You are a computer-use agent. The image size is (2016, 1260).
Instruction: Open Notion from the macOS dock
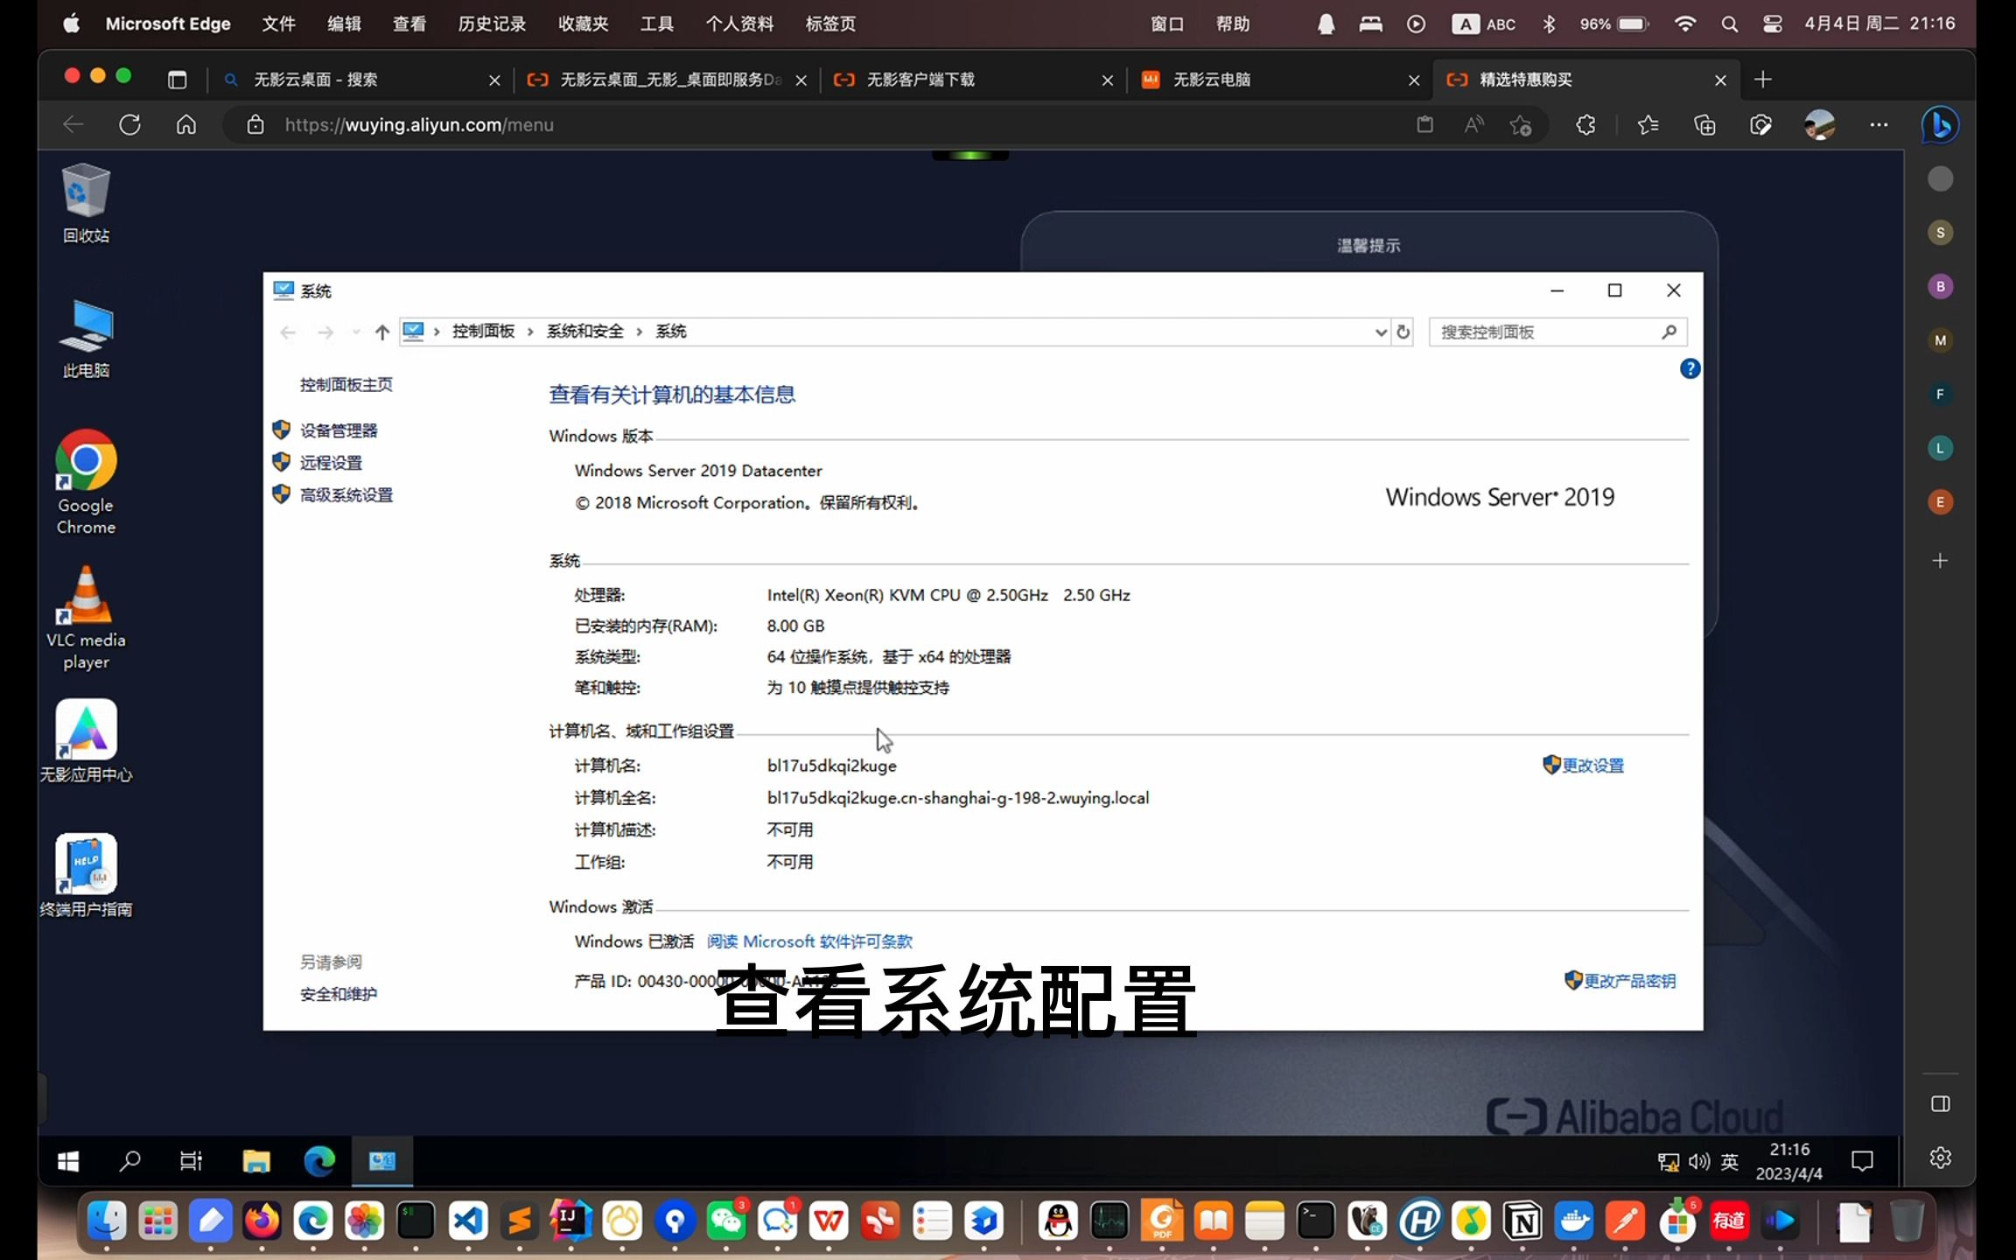tap(1523, 1220)
